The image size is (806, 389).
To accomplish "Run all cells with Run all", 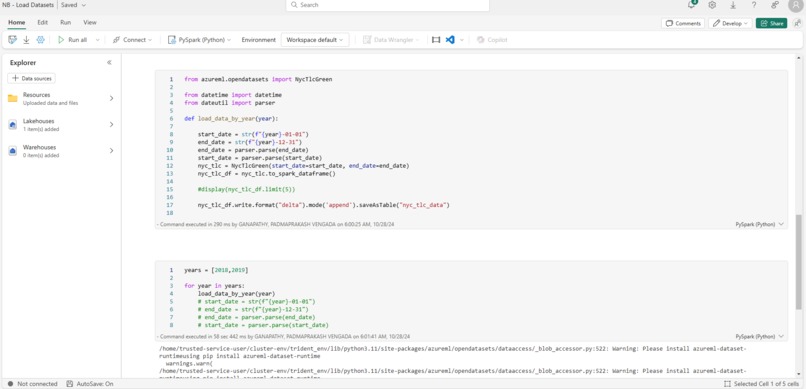I will point(72,40).
